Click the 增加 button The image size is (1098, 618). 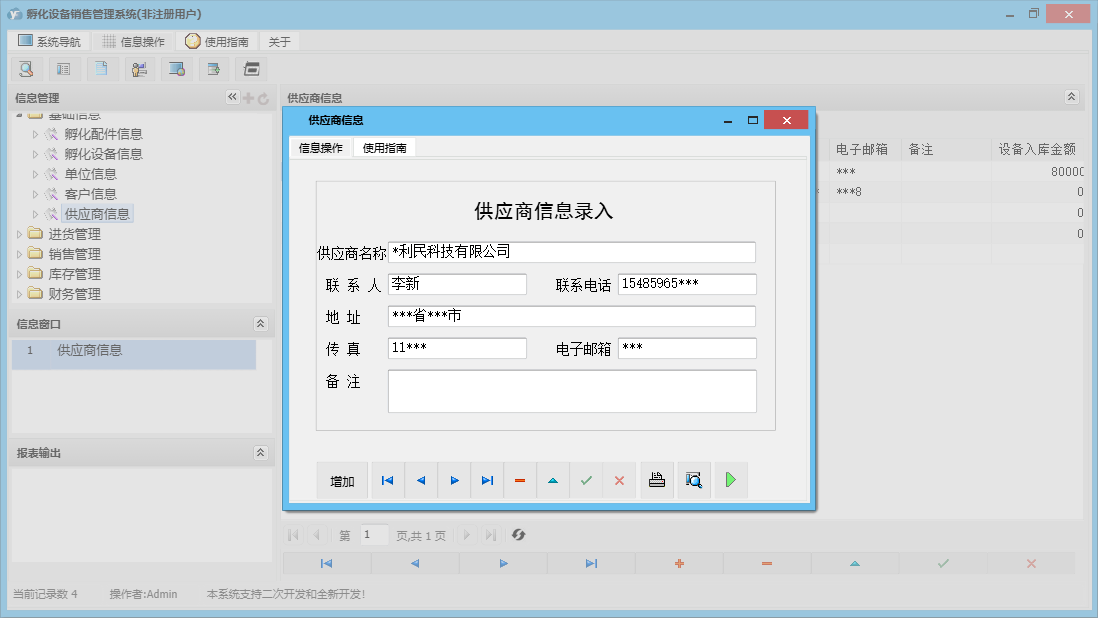[343, 480]
